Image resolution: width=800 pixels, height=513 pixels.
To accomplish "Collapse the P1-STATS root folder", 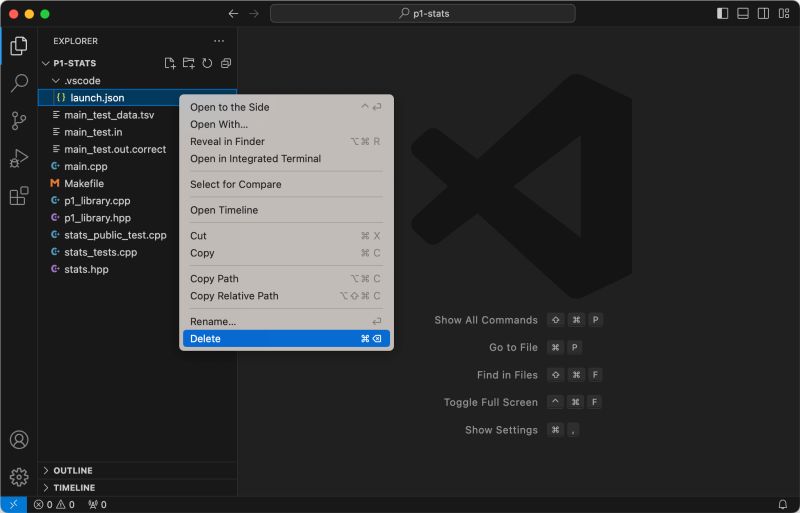I will 46,63.
